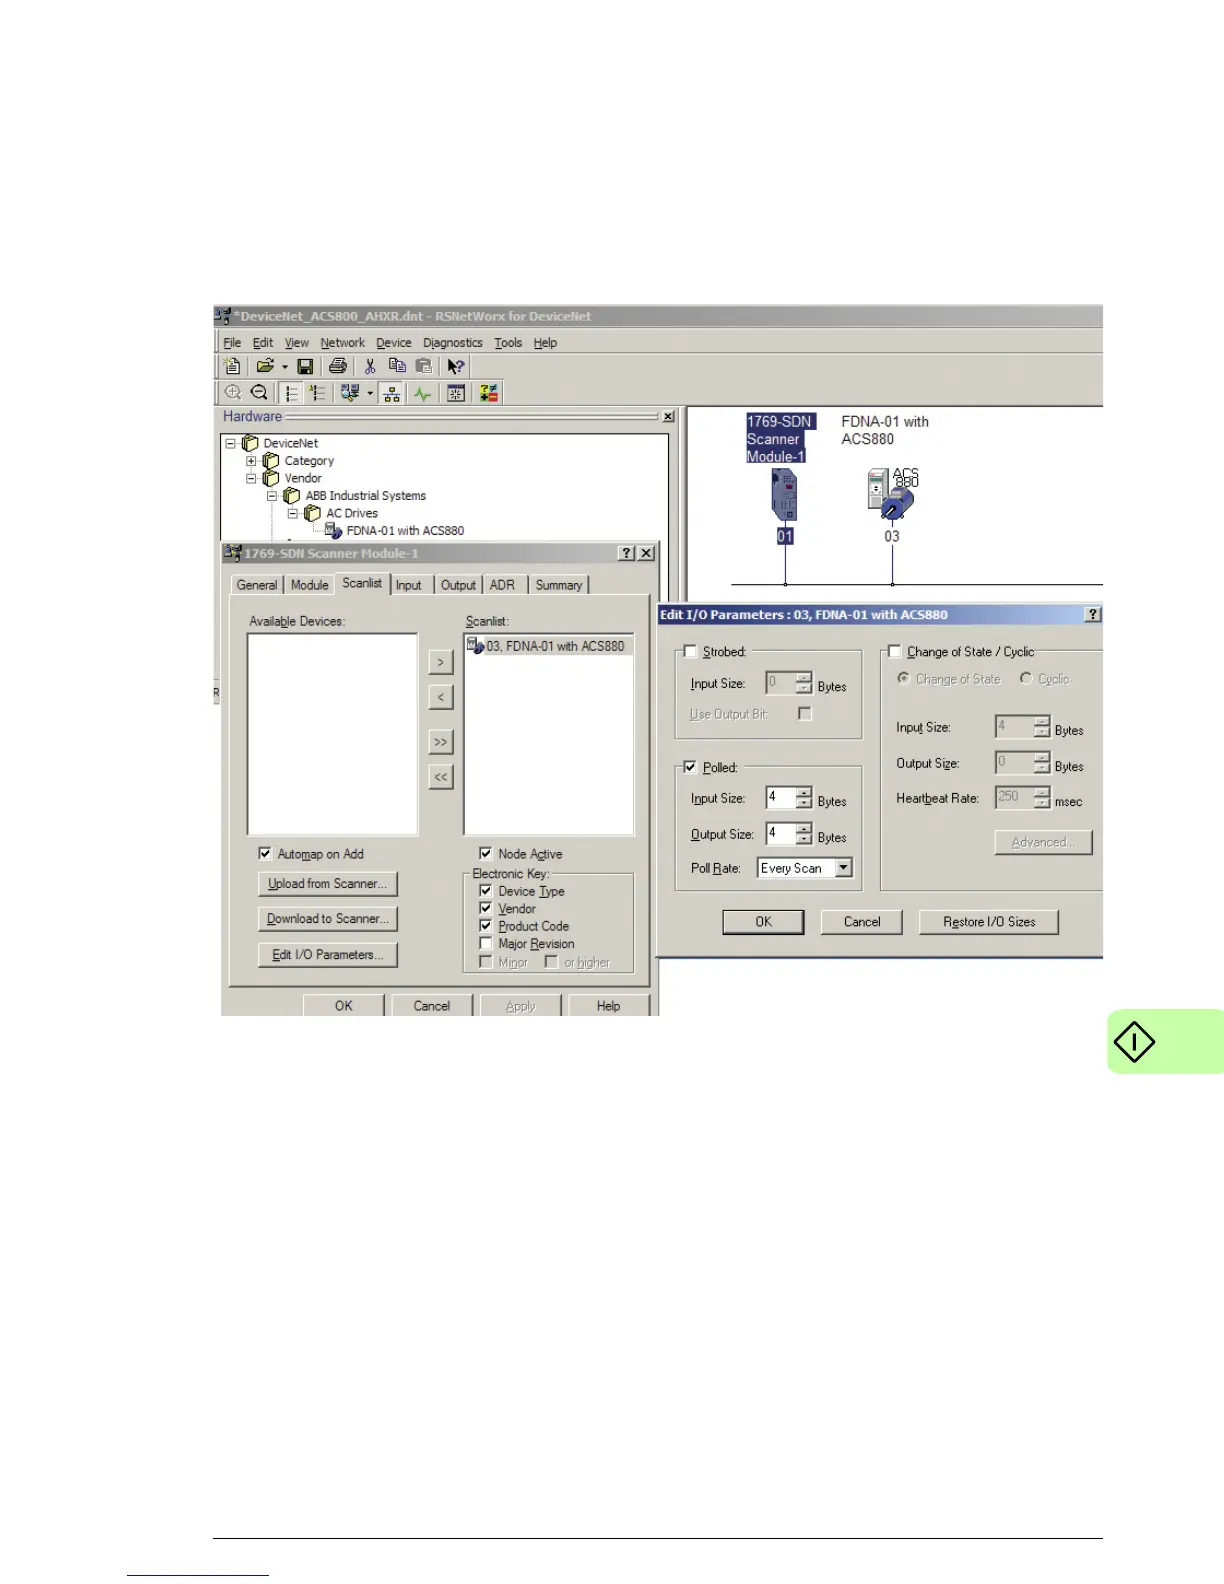
Task: Enable the Change of State / Cyclic checkbox
Action: coord(895,651)
